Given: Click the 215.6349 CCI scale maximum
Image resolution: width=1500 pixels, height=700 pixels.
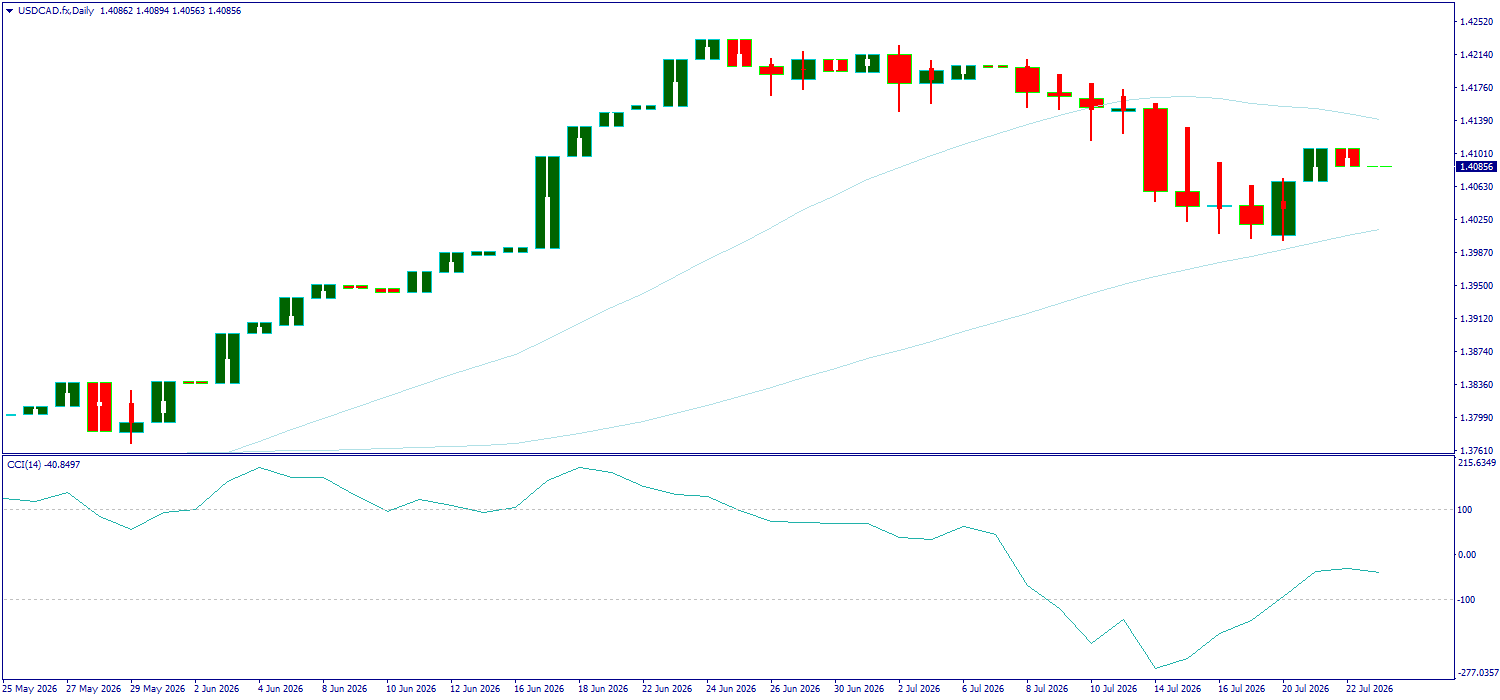Looking at the screenshot, I should click(x=1478, y=463).
